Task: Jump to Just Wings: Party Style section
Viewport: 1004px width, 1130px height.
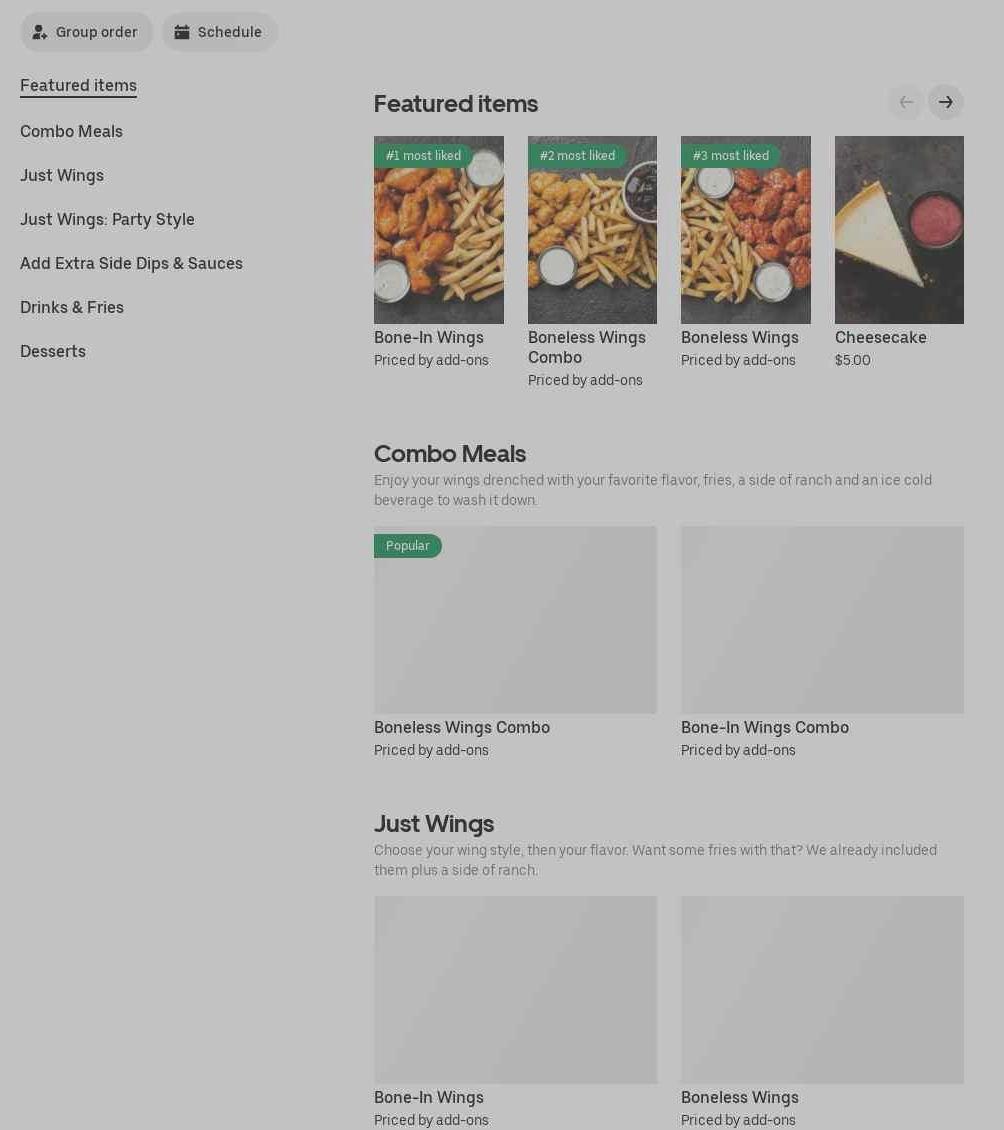Action: click(107, 219)
